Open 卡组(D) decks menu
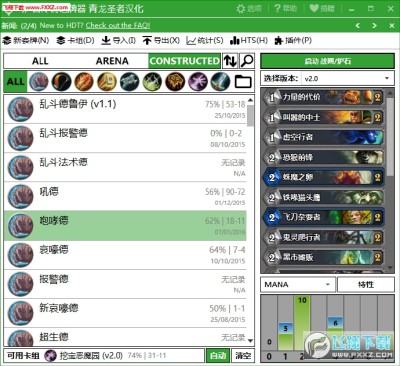This screenshot has height=366, width=400. [x=75, y=41]
